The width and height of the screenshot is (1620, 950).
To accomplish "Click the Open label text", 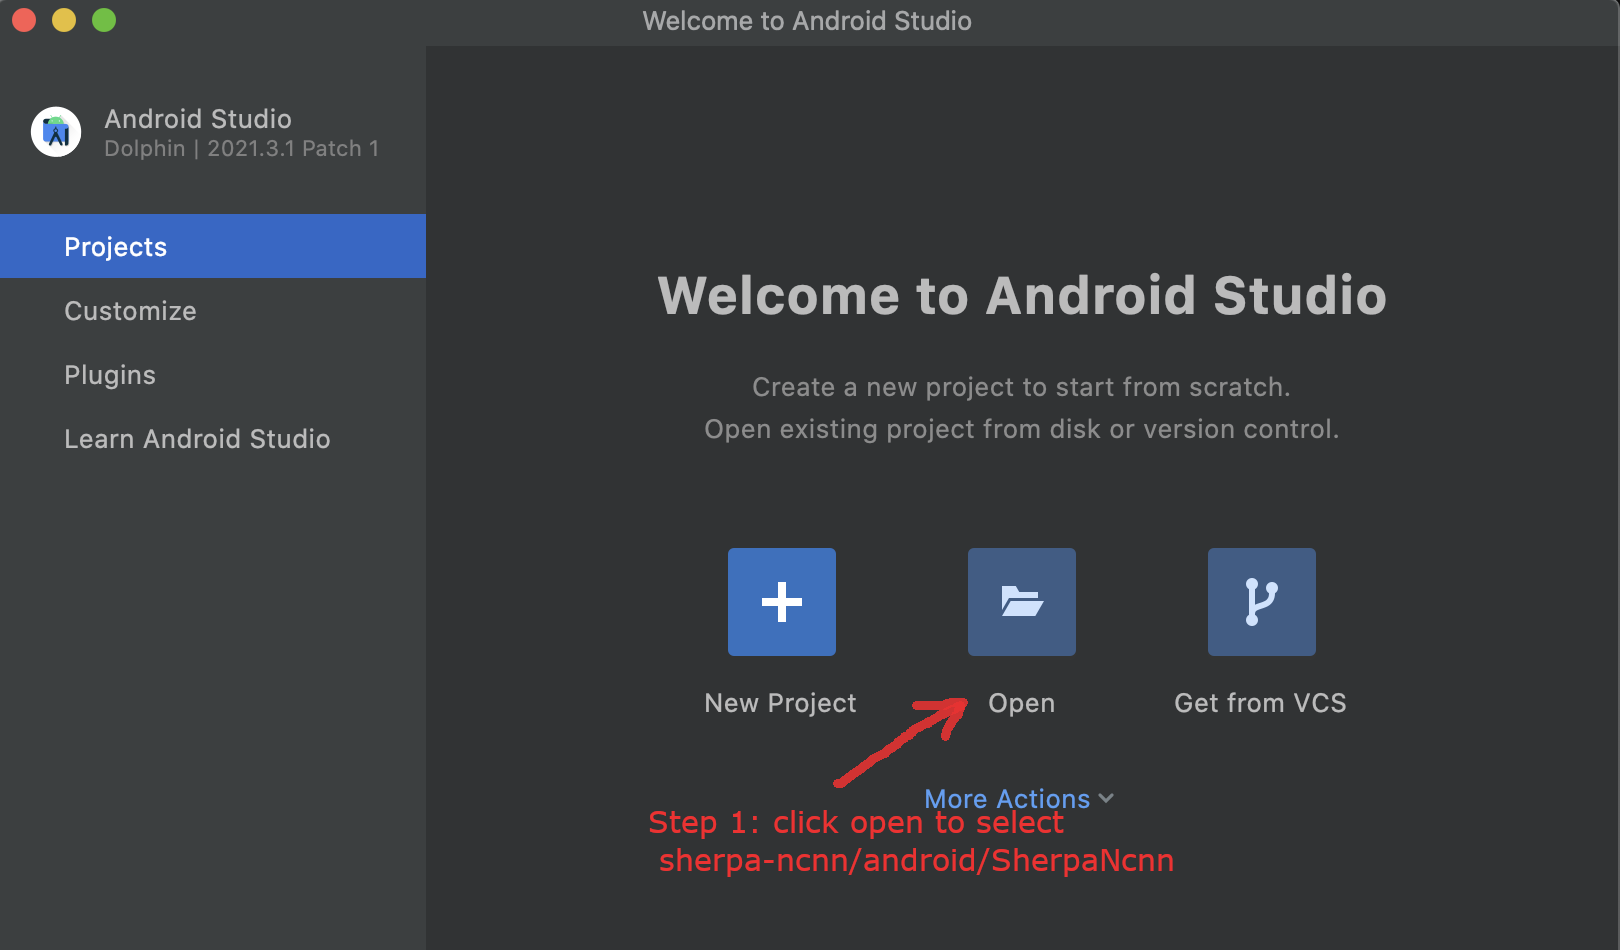I will [1021, 703].
